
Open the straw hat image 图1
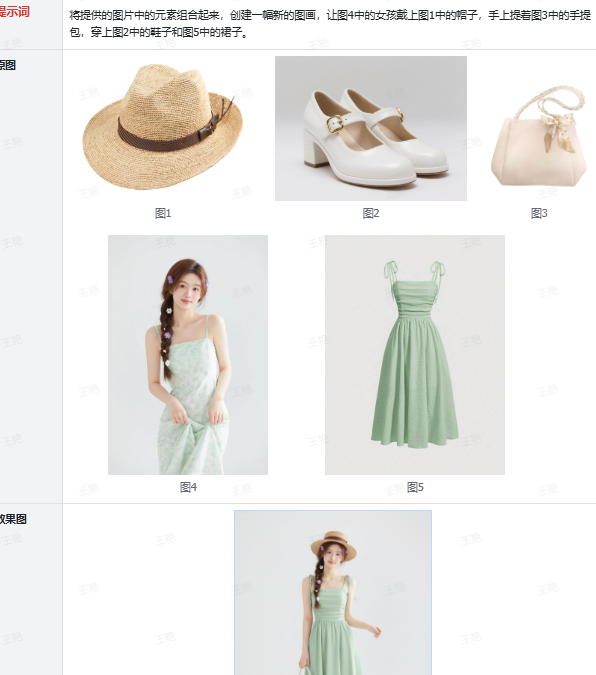(x=163, y=128)
